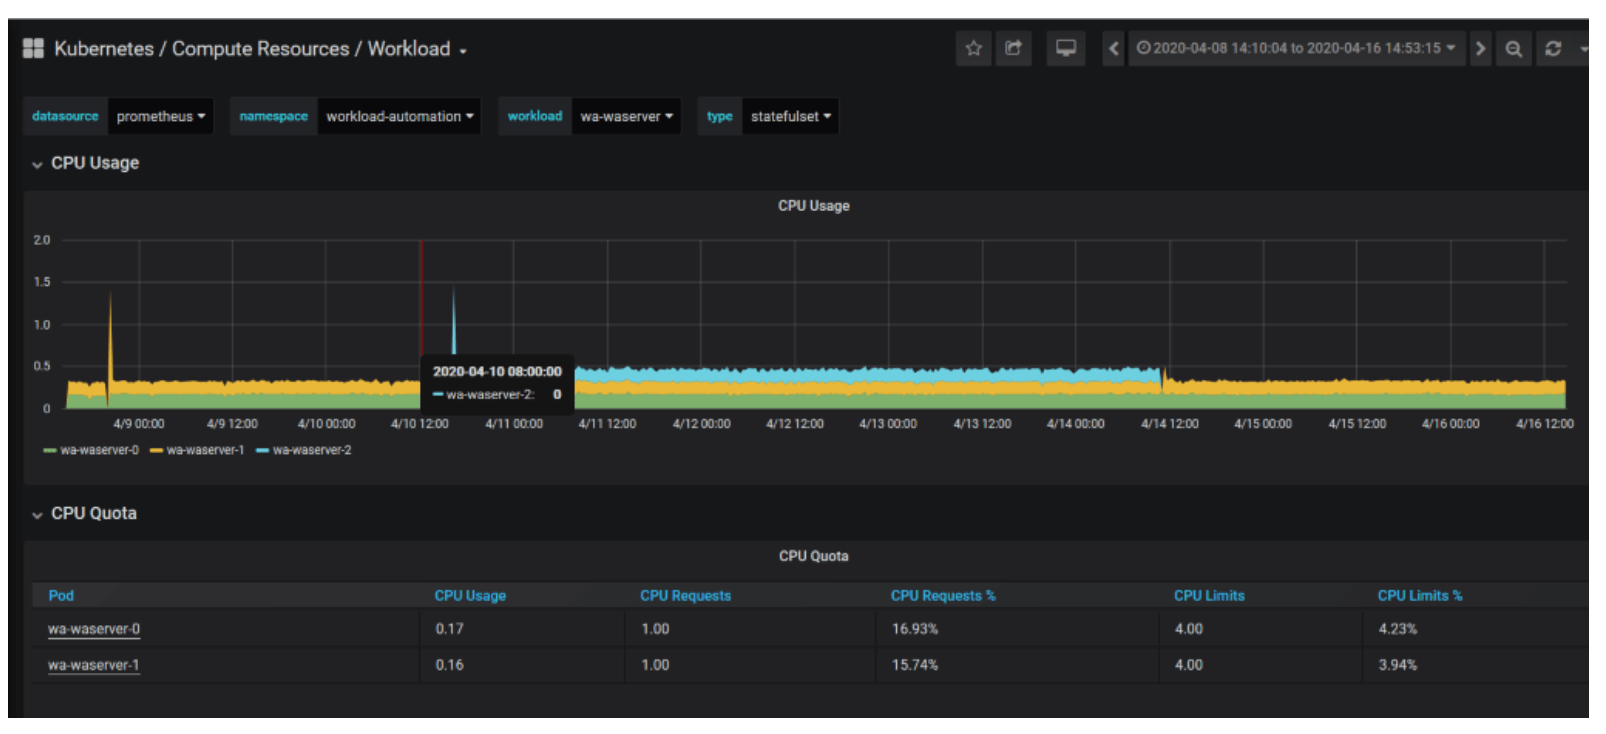Open the wa-waserver workload dropdown
This screenshot has width=1606, height=734.
(626, 116)
